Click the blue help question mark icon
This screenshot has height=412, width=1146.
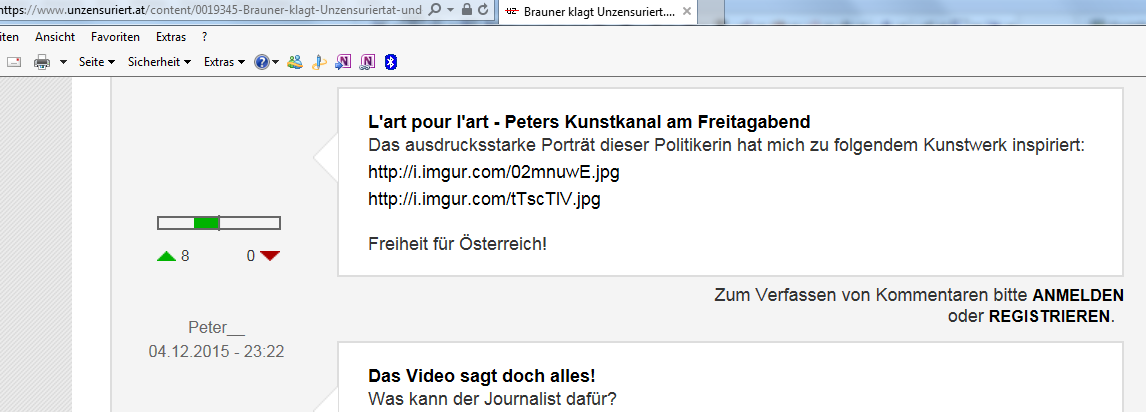[262, 62]
